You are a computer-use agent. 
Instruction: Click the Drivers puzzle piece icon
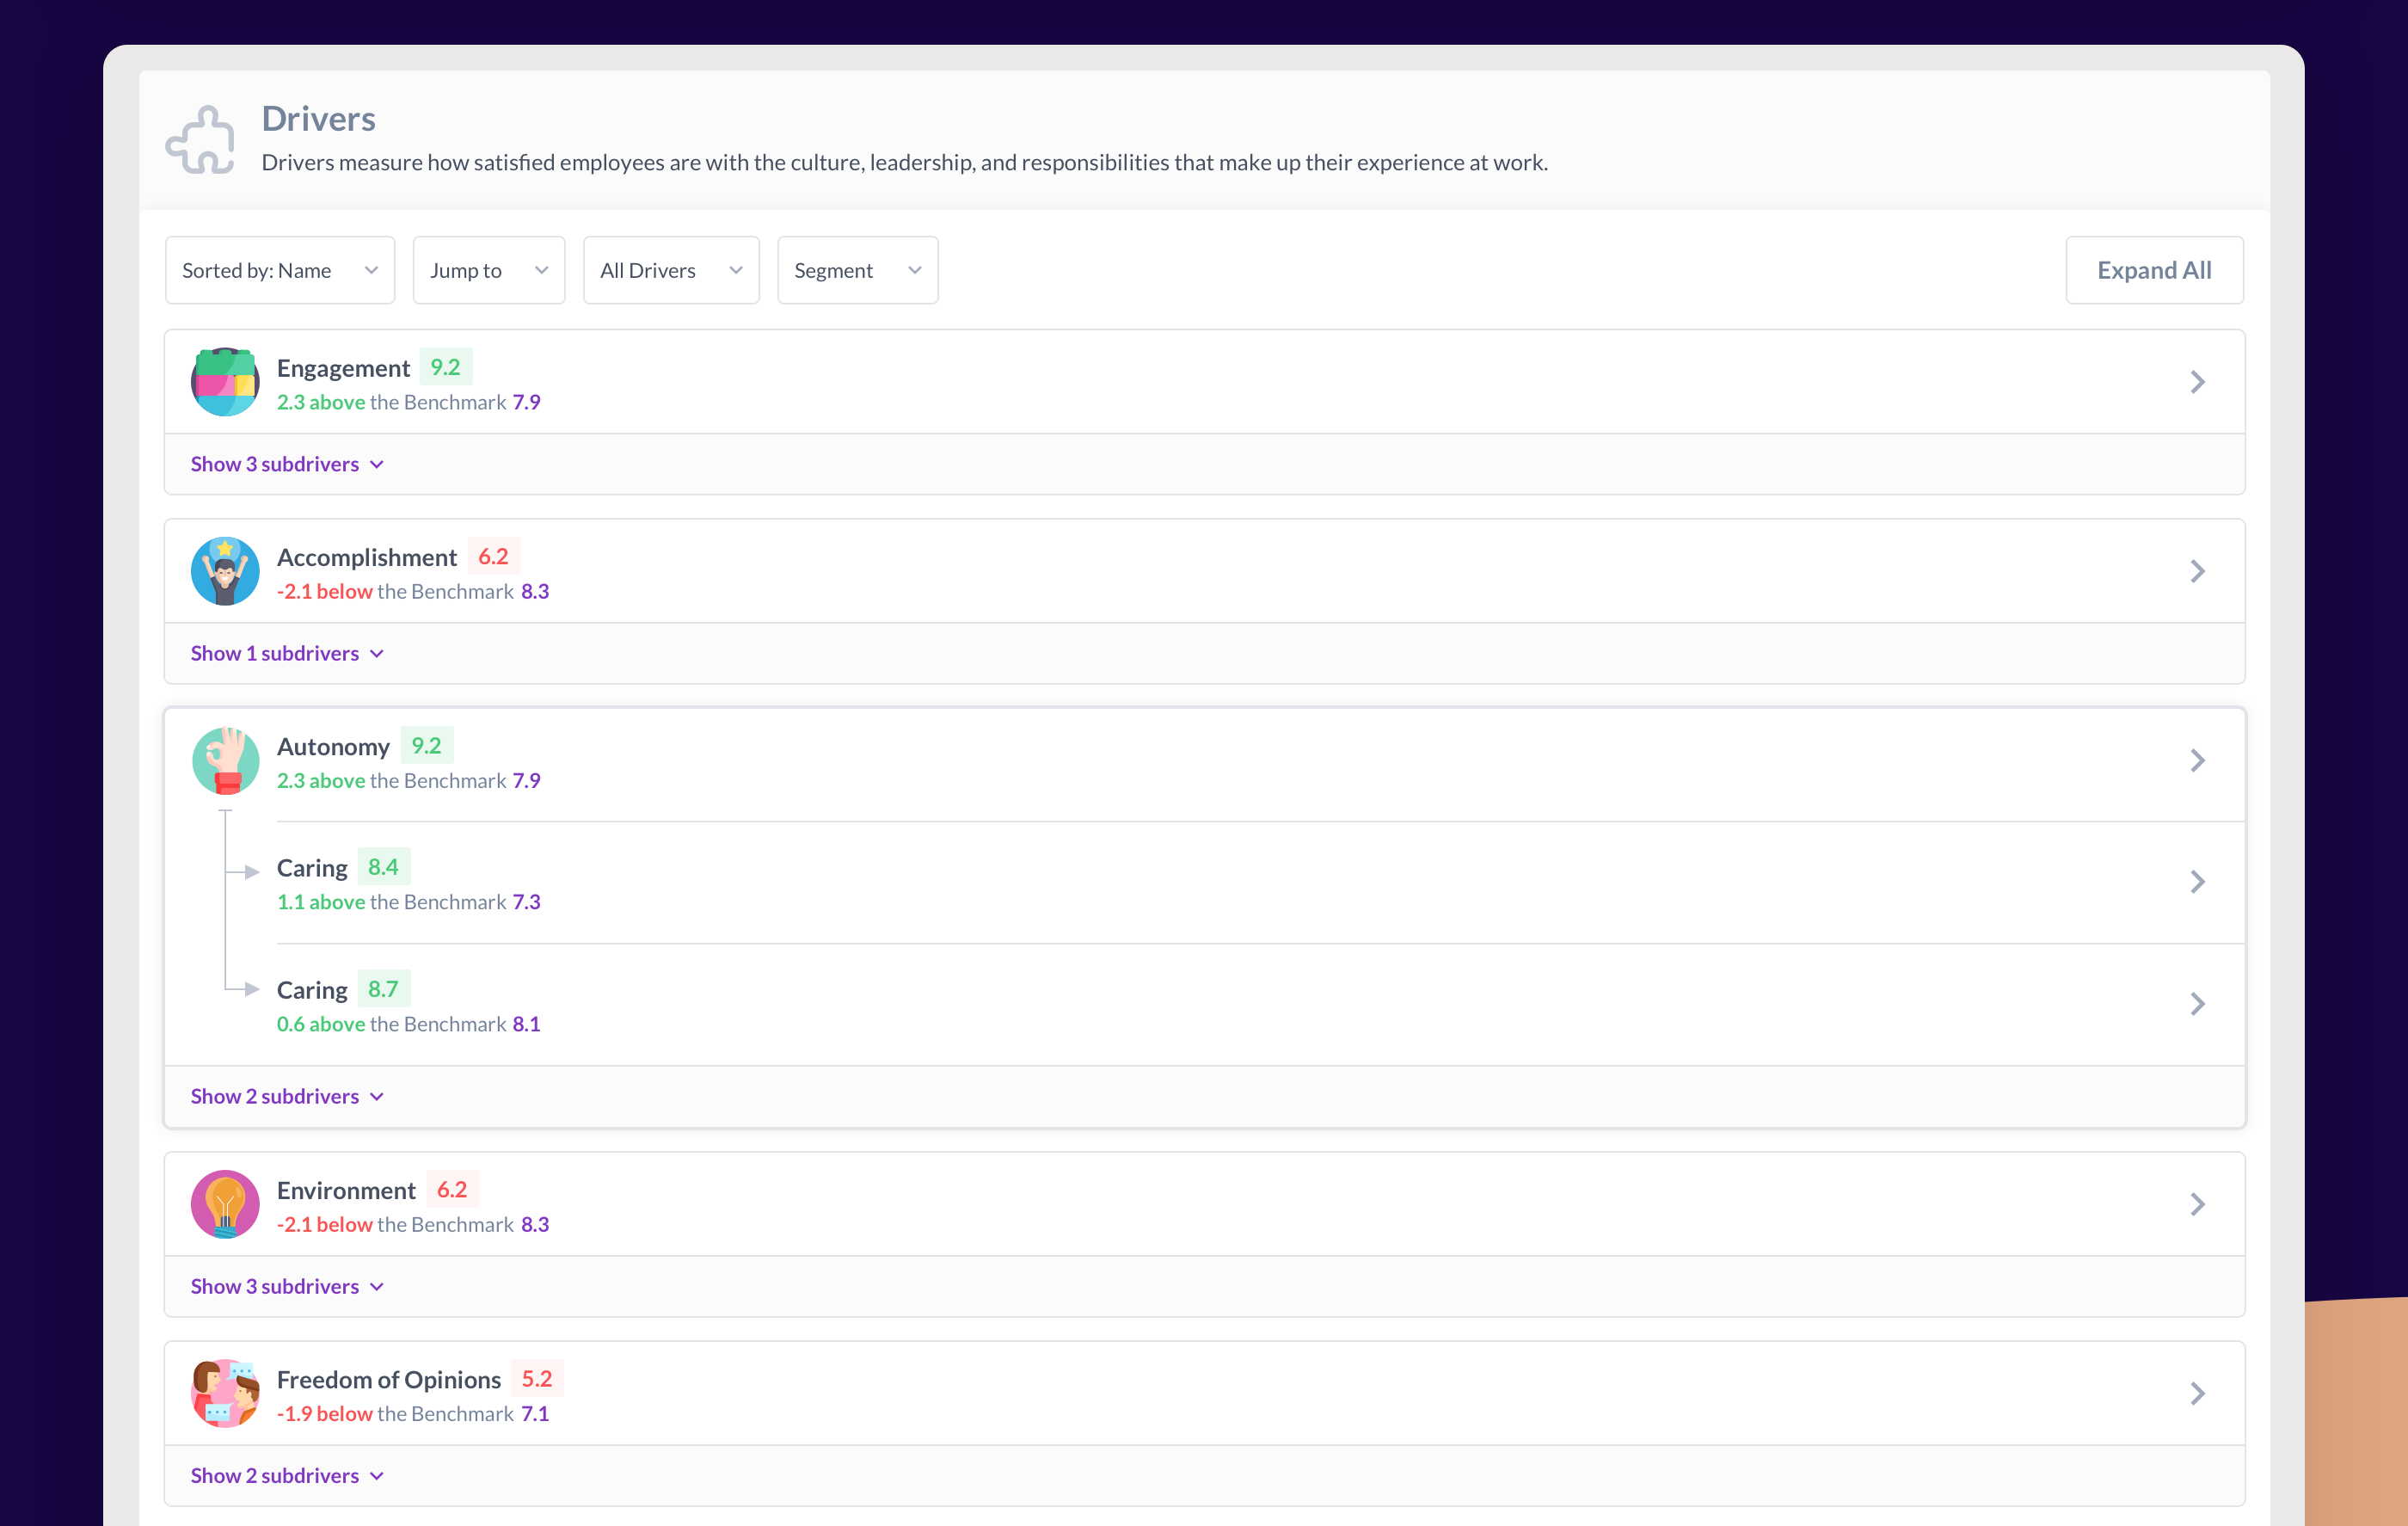(201, 140)
